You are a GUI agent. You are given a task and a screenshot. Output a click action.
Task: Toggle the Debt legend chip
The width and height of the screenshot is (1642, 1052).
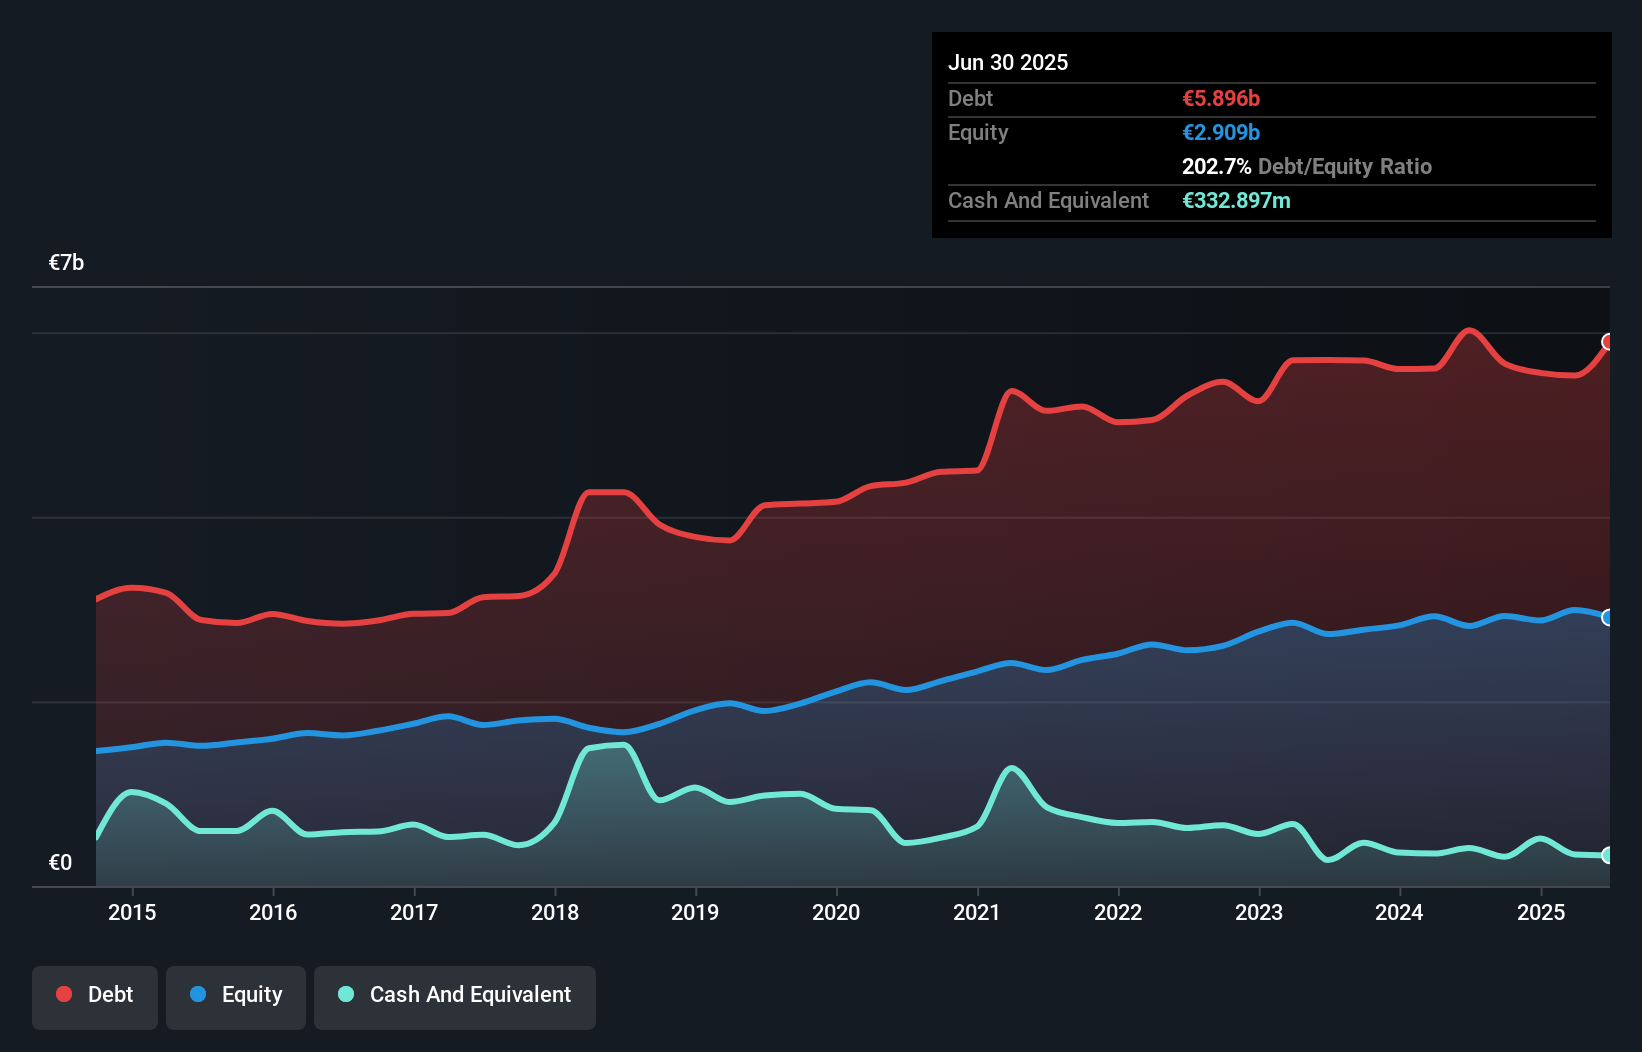point(95,997)
